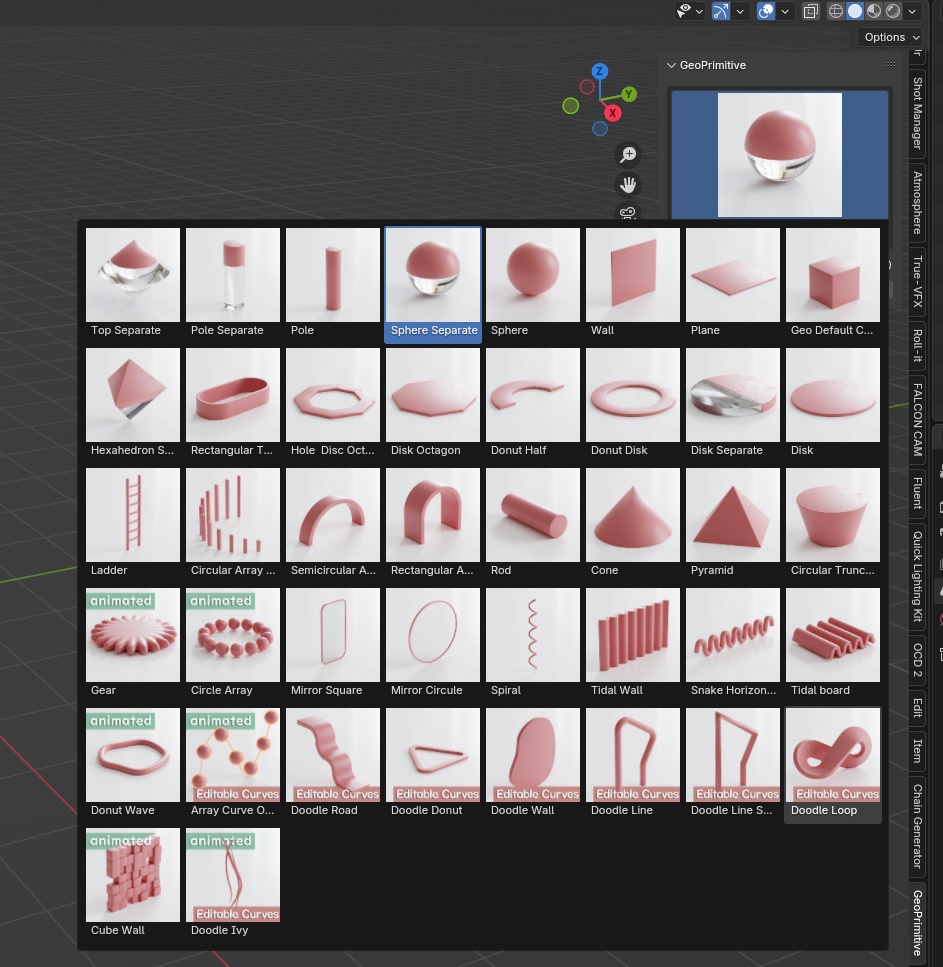This screenshot has width=943, height=967.
Task: Click the negative Y green circle on gizmo
Action: (x=571, y=106)
